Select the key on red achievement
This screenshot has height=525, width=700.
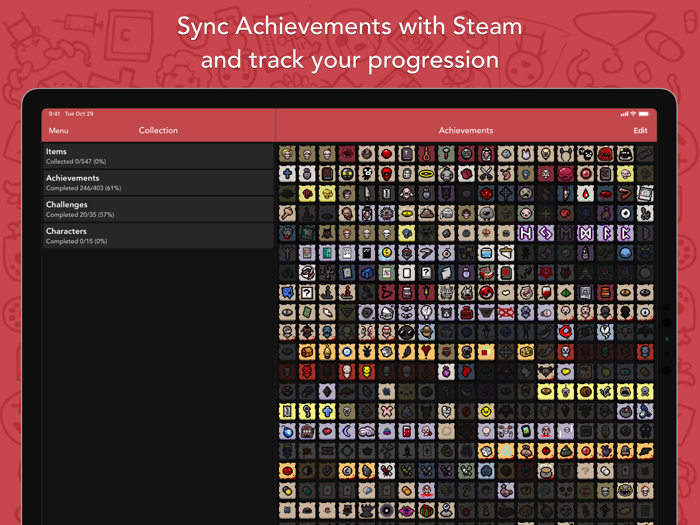[426, 154]
